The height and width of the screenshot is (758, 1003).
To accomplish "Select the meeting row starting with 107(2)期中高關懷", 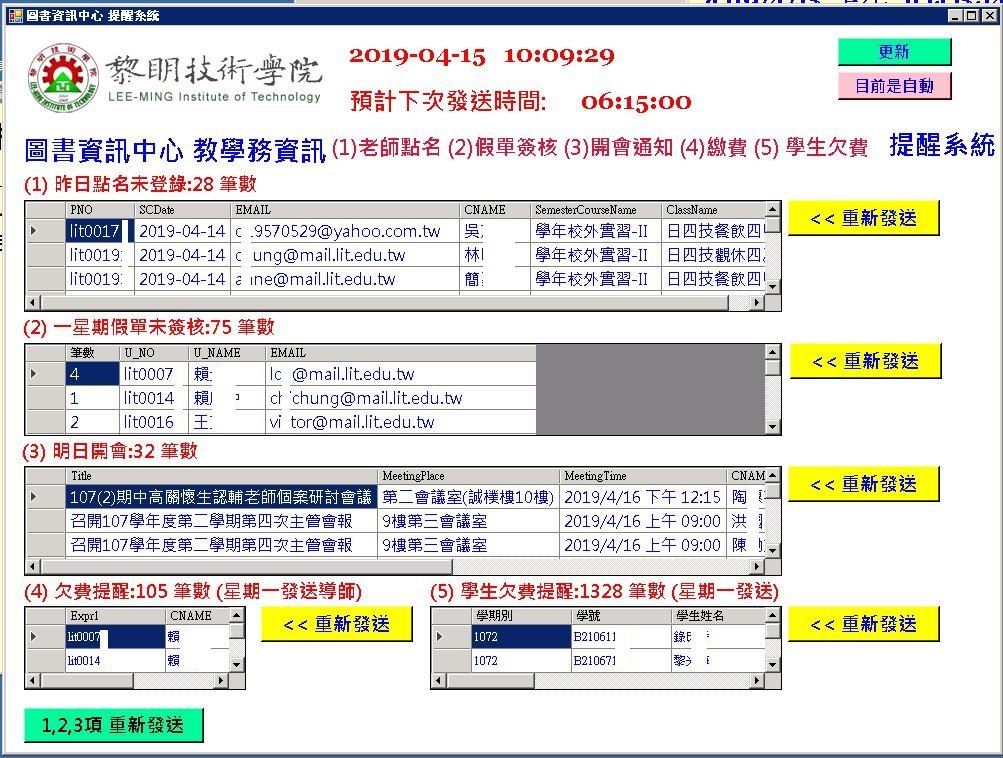I will tap(220, 496).
